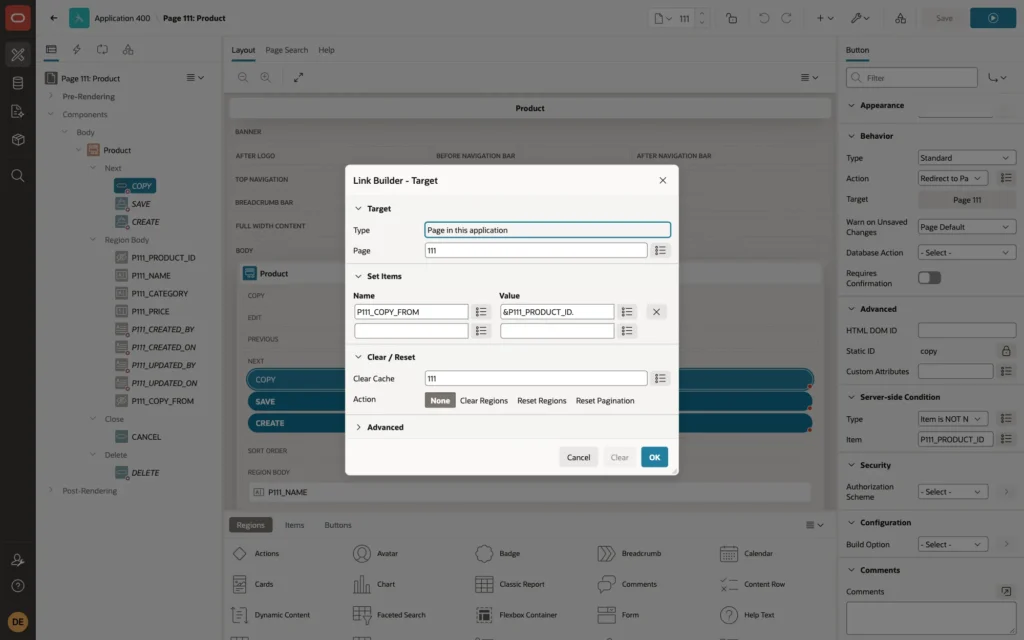Open the Help tab

[x=326, y=50]
